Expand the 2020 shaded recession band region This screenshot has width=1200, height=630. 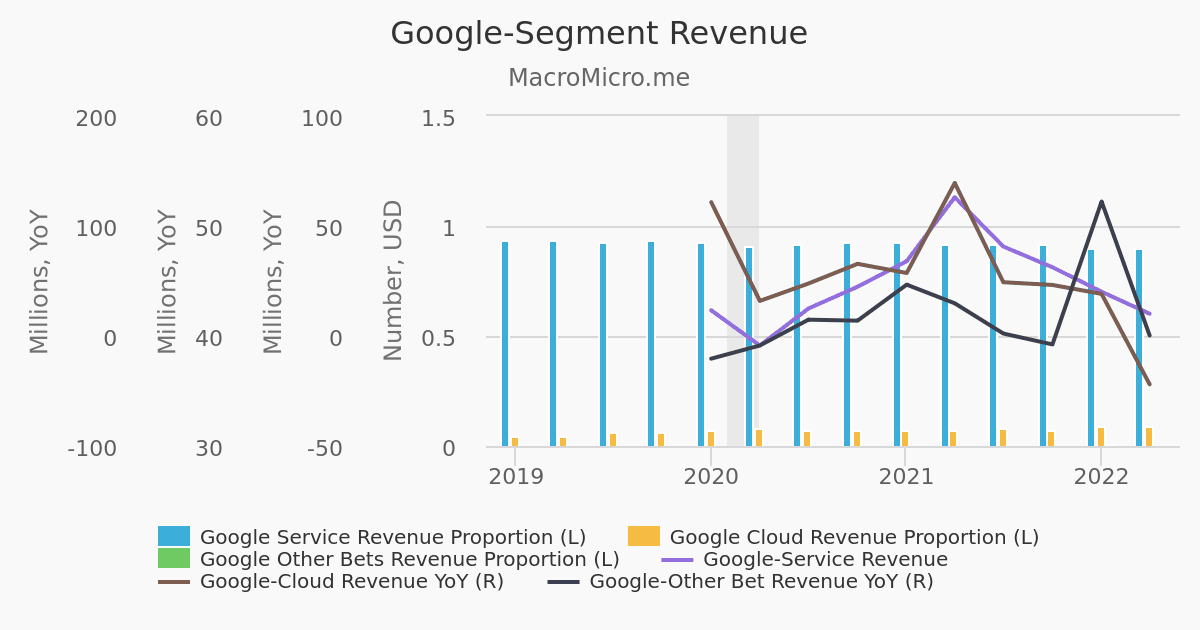[x=741, y=280]
